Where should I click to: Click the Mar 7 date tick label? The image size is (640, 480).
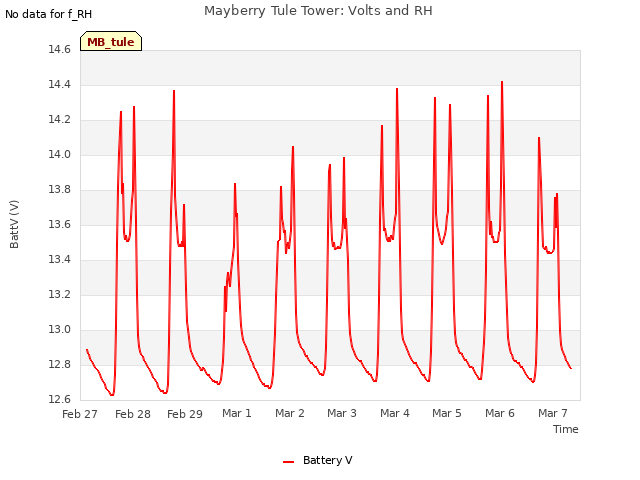click(x=553, y=413)
